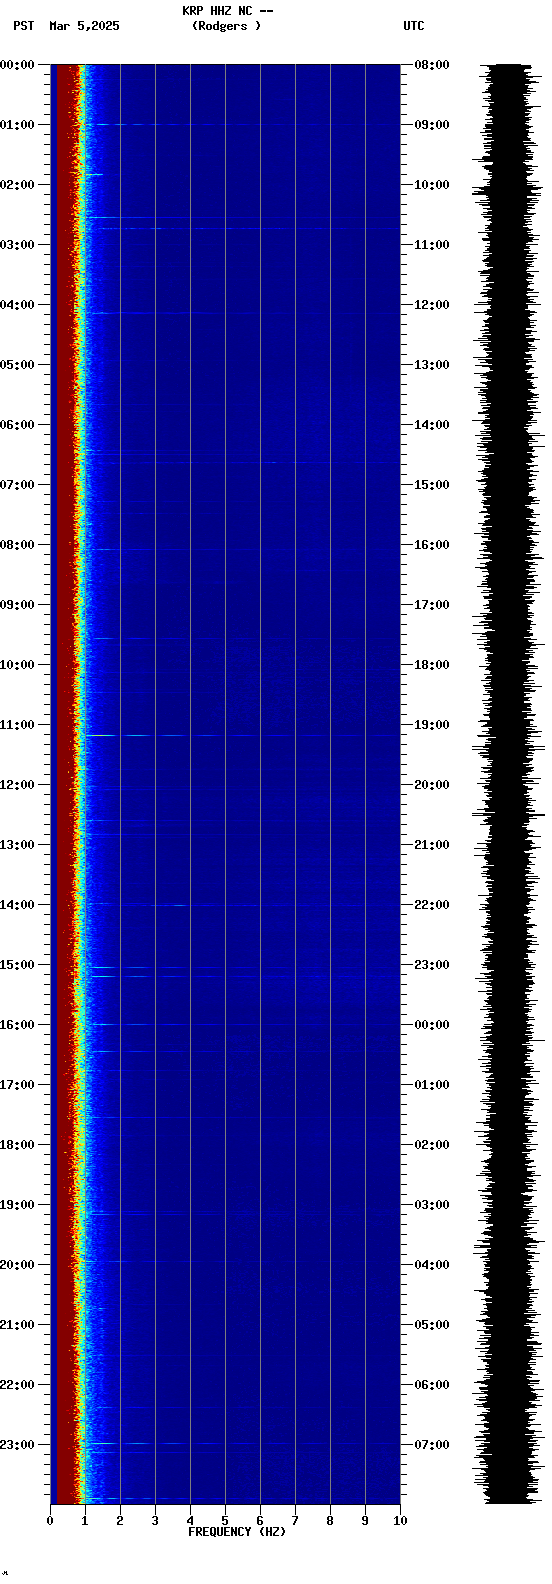Click the '07:00' UTC time label
Viewport: 552px width, 1584px height.
point(432,1445)
